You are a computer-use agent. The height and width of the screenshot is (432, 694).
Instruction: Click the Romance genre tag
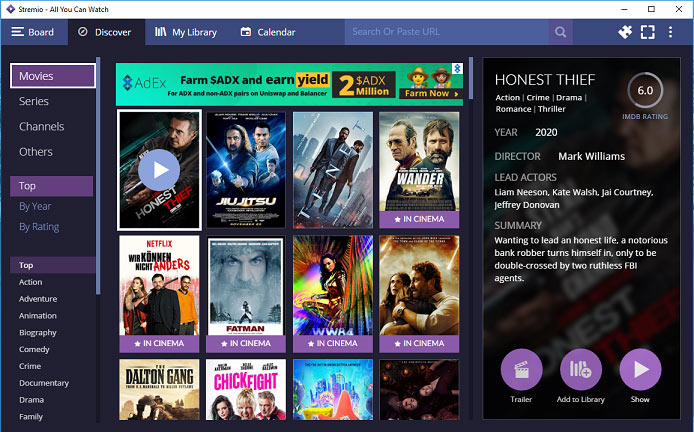(x=513, y=109)
